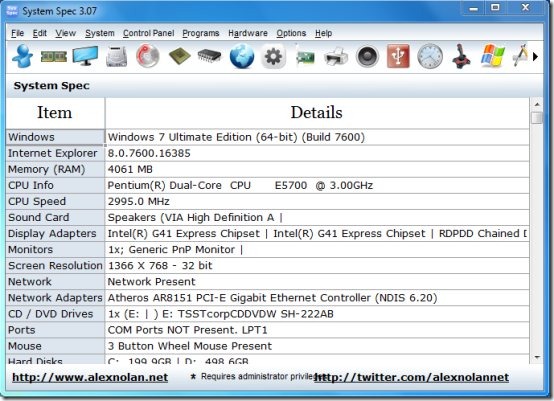Click the Details column header
This screenshot has width=554, height=401.
317,113
